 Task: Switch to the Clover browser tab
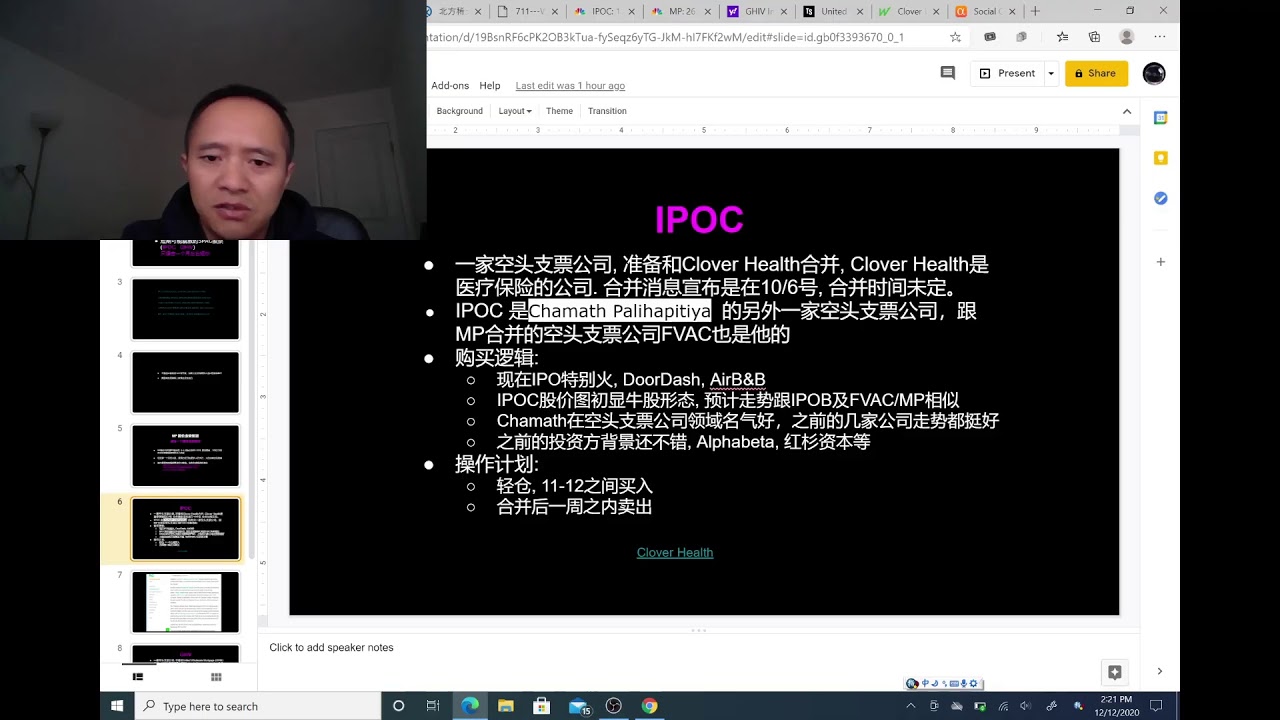pyautogui.click(x=910, y=12)
